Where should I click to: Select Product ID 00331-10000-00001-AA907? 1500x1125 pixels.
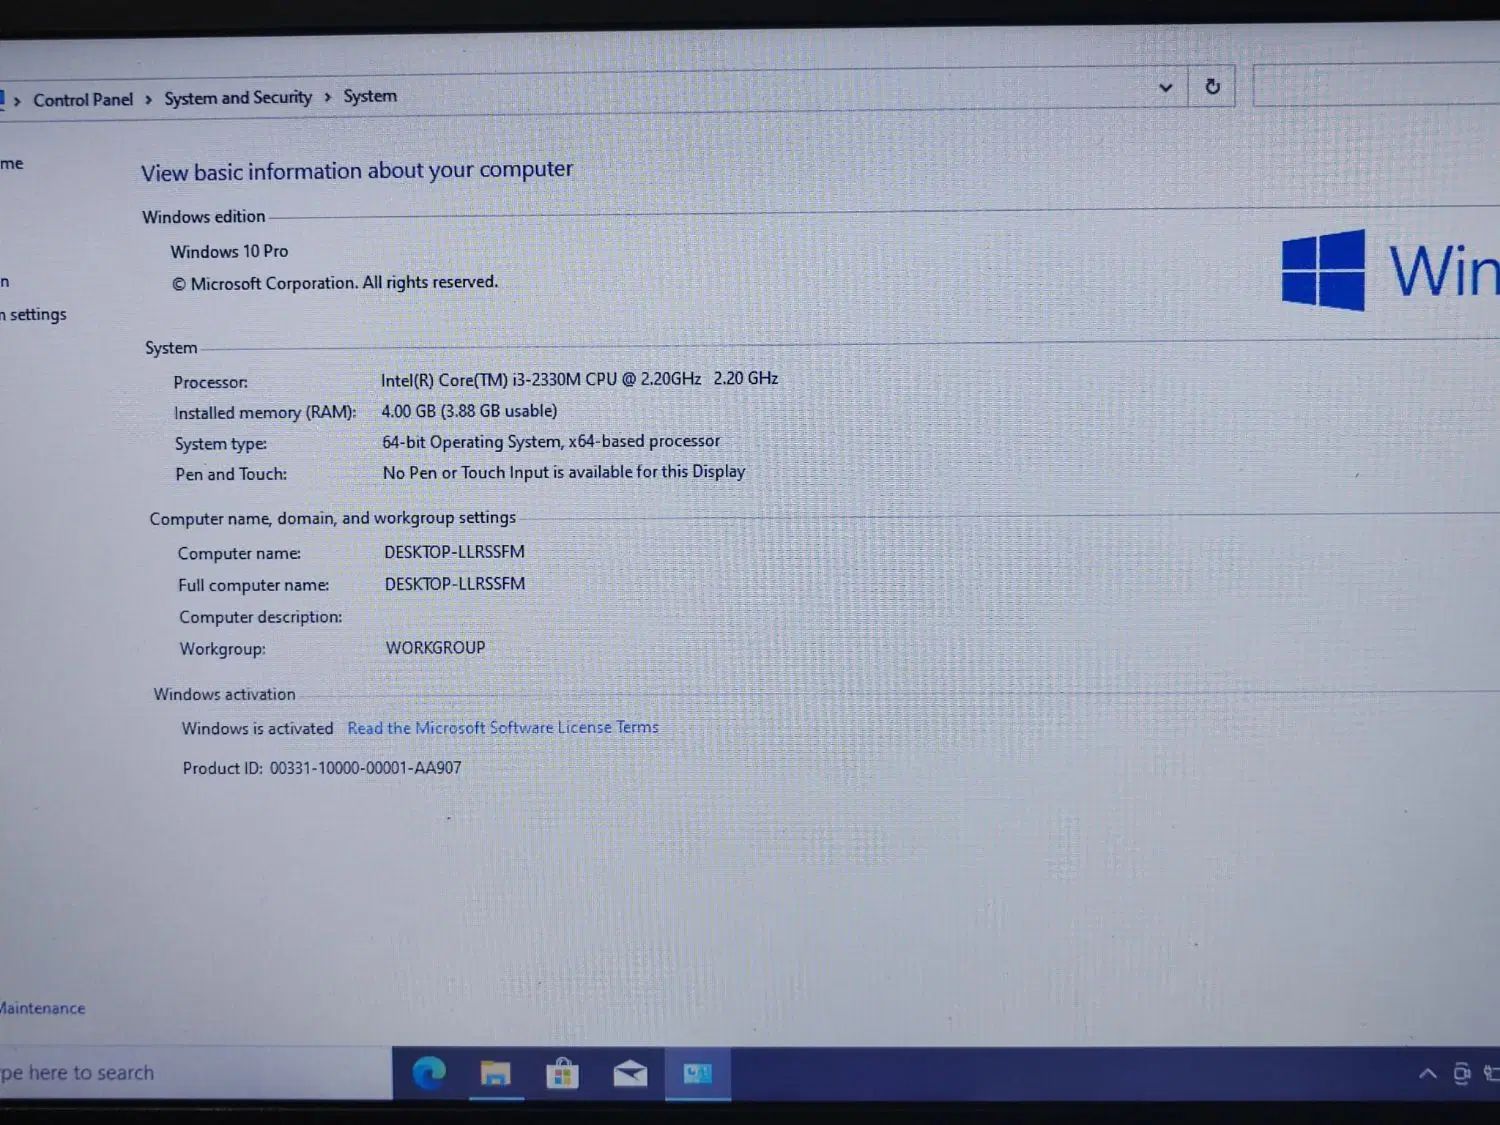click(x=322, y=768)
